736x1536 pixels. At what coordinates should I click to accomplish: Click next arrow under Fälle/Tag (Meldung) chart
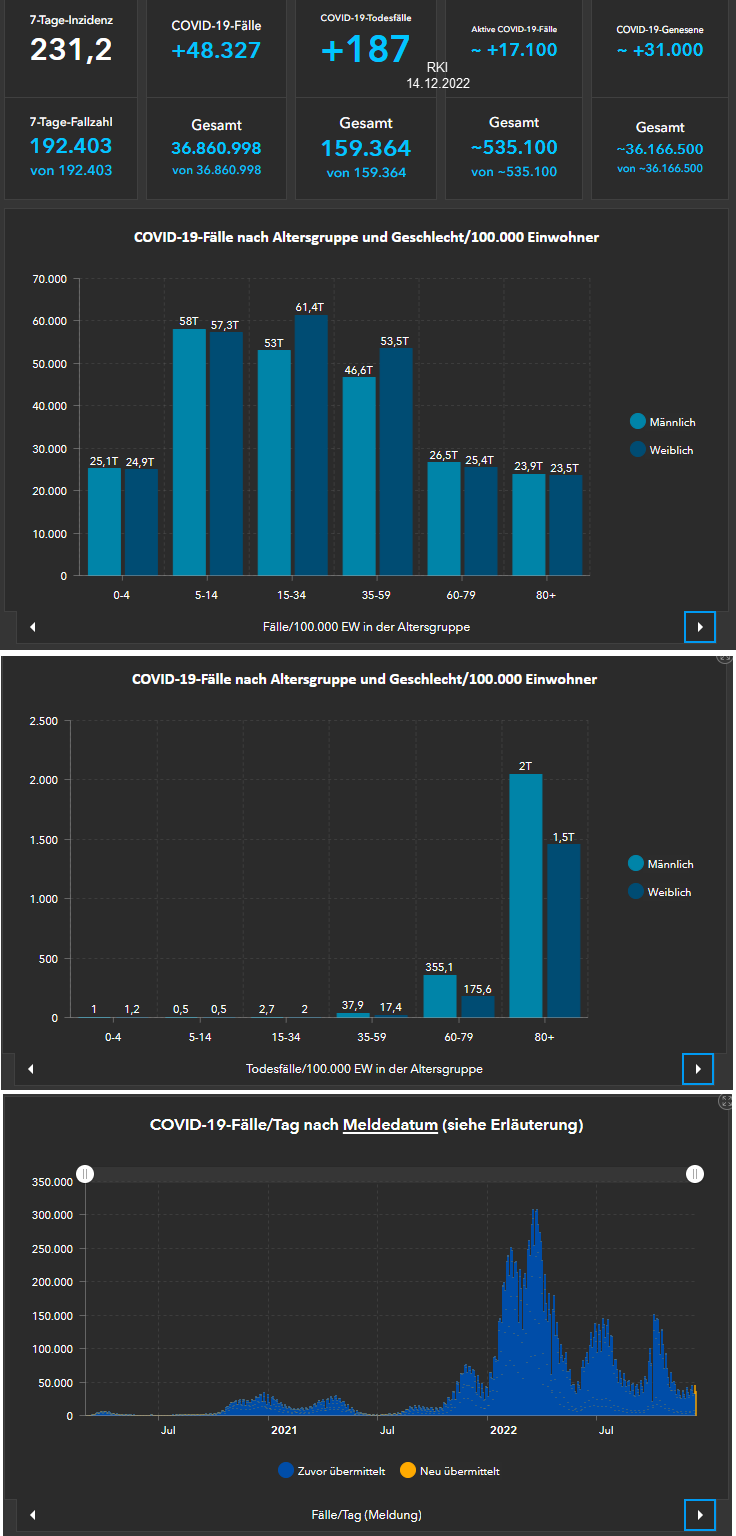click(x=699, y=1515)
